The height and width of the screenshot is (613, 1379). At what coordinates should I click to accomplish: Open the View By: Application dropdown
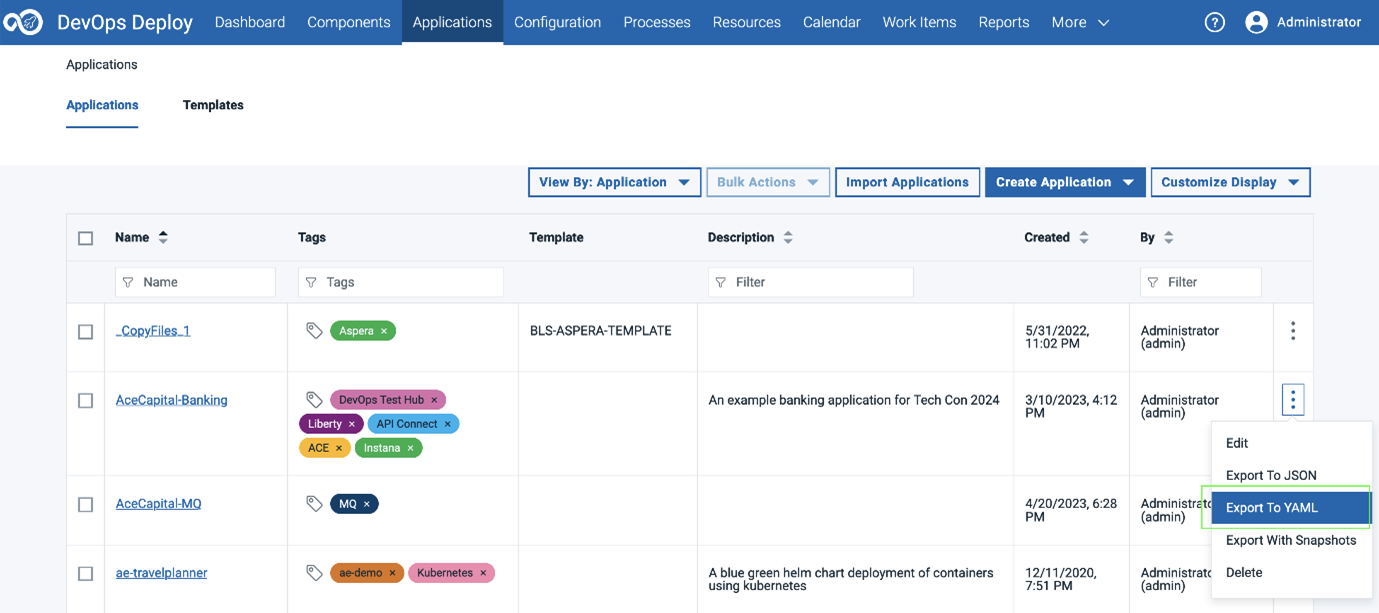tap(614, 182)
